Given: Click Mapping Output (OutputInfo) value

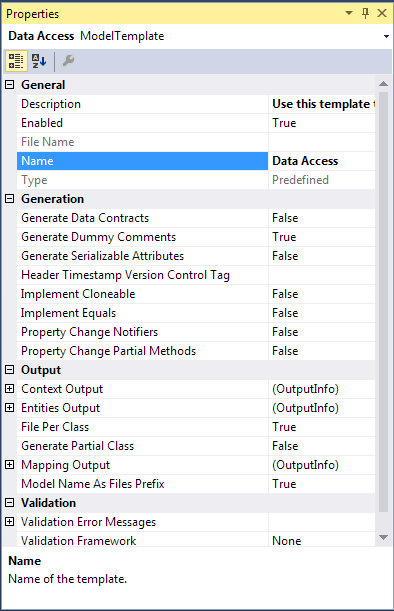Looking at the screenshot, I should tap(322, 465).
